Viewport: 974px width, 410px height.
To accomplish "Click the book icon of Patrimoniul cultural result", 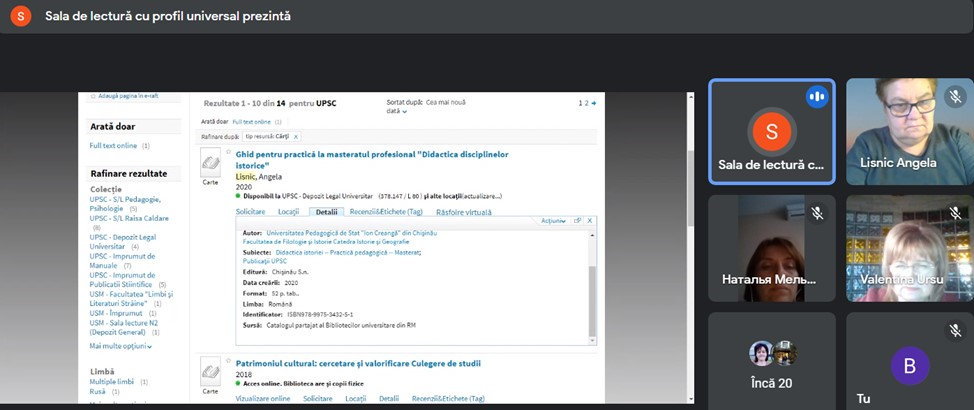I will [x=210, y=372].
